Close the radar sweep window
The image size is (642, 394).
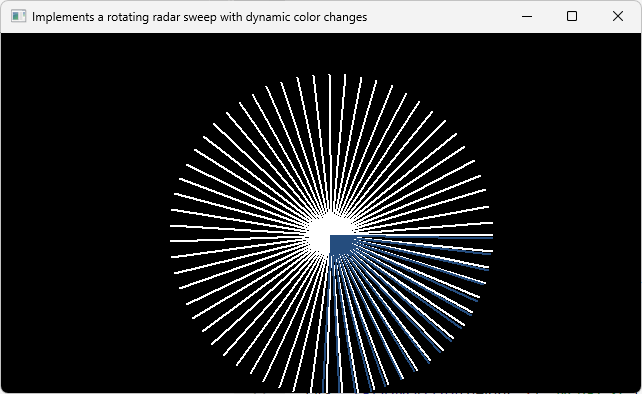618,16
